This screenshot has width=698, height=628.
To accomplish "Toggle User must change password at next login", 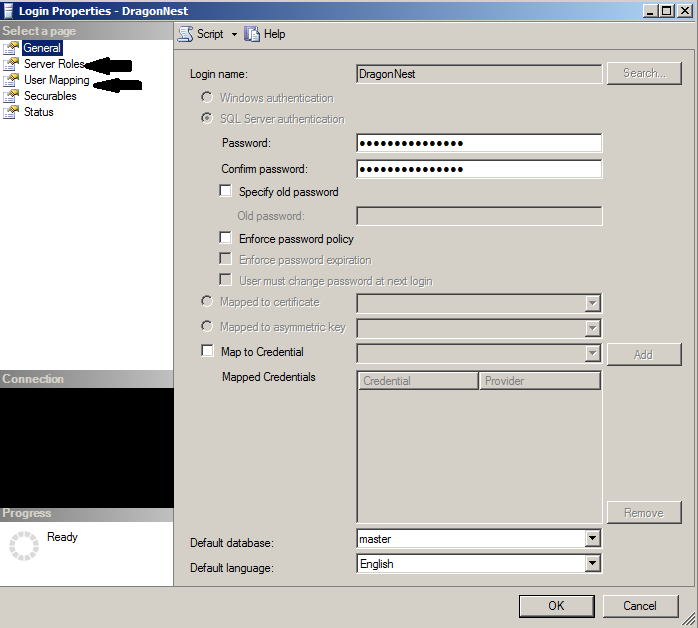I will click(x=226, y=280).
